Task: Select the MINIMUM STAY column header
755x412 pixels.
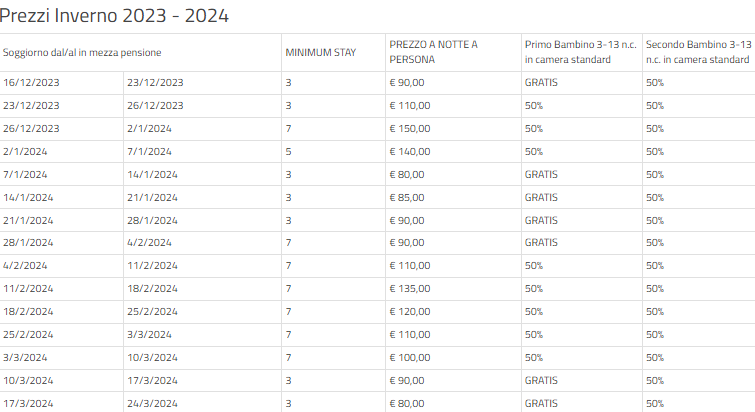Action: point(321,52)
